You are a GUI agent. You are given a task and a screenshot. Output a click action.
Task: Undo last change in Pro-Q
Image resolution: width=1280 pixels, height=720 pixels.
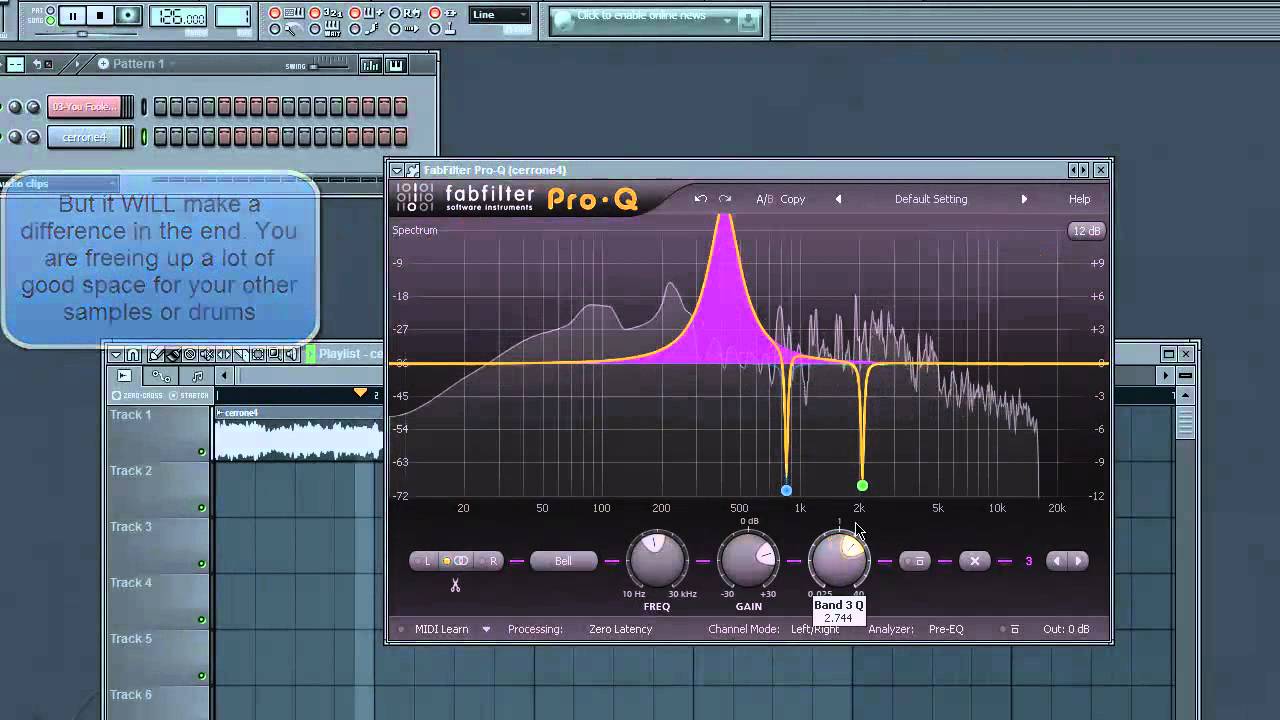[x=701, y=199]
